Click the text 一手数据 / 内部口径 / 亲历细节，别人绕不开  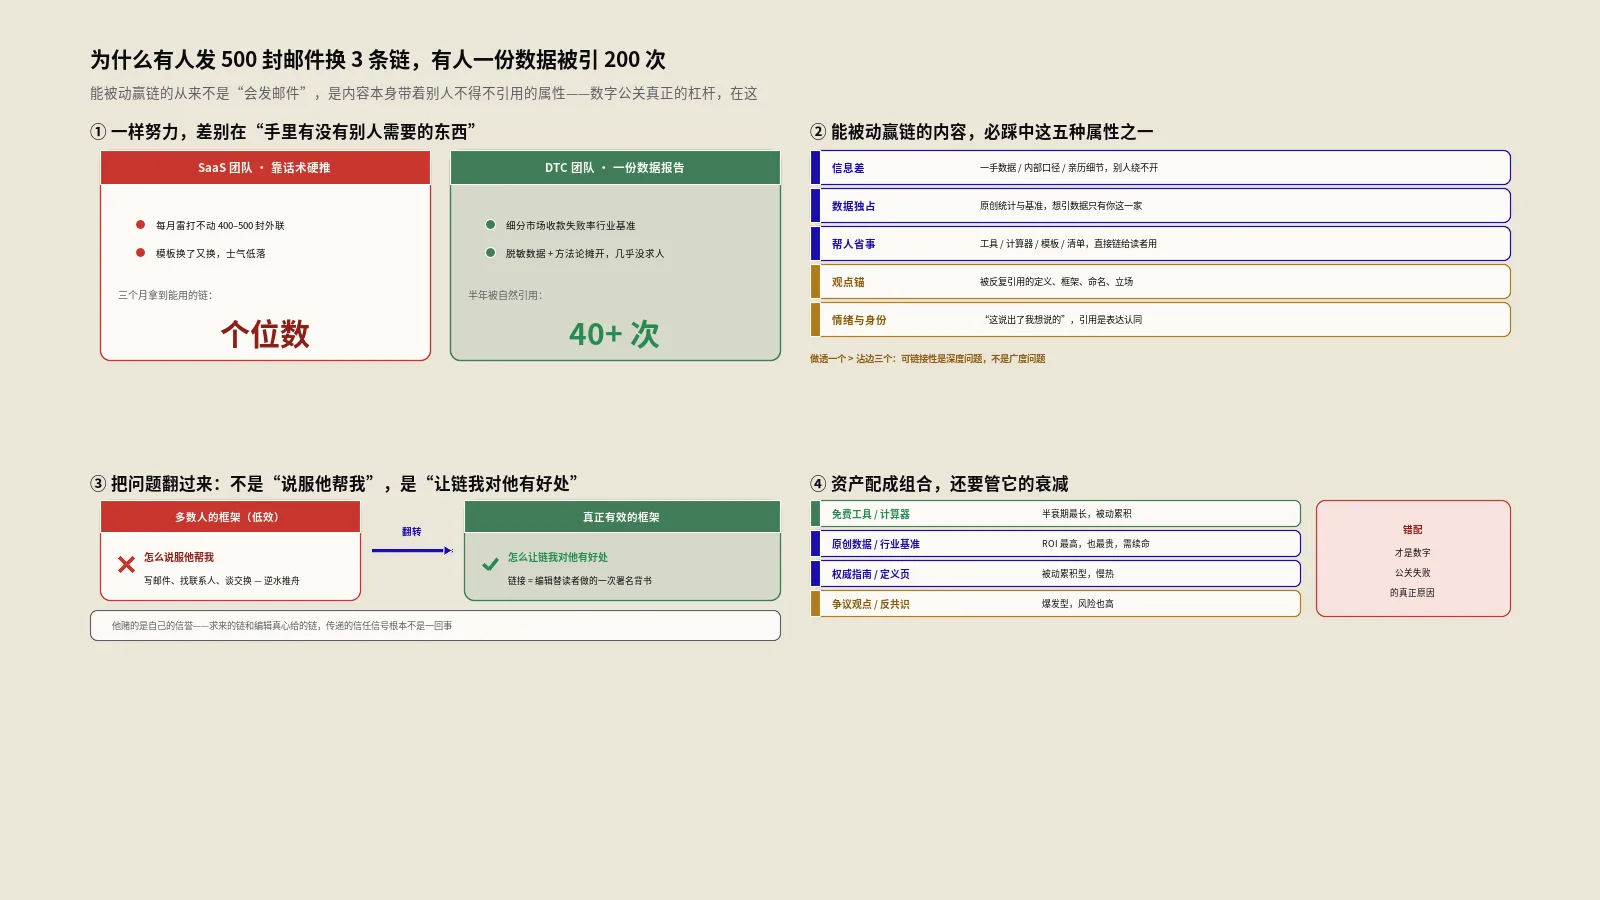point(1069,168)
